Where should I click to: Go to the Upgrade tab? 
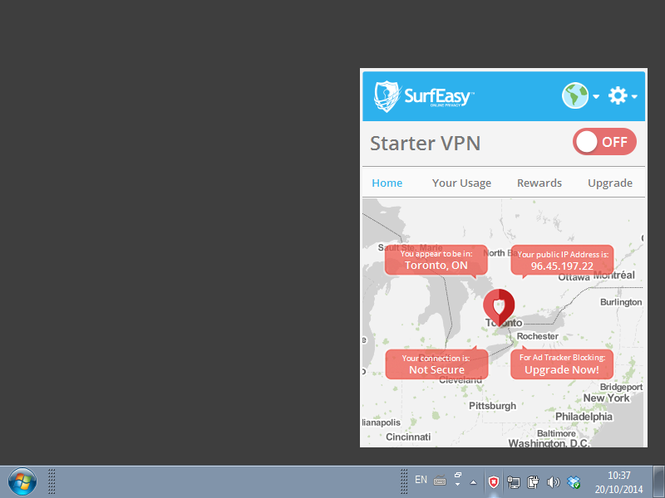[x=610, y=183]
